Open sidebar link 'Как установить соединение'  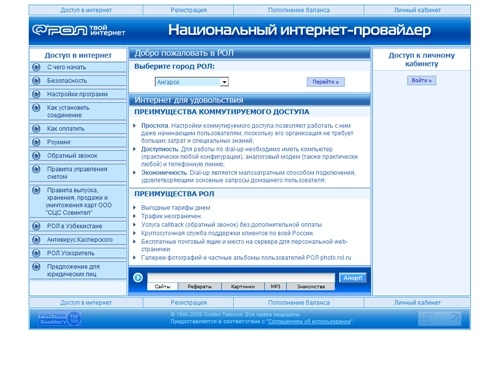[x=68, y=111]
